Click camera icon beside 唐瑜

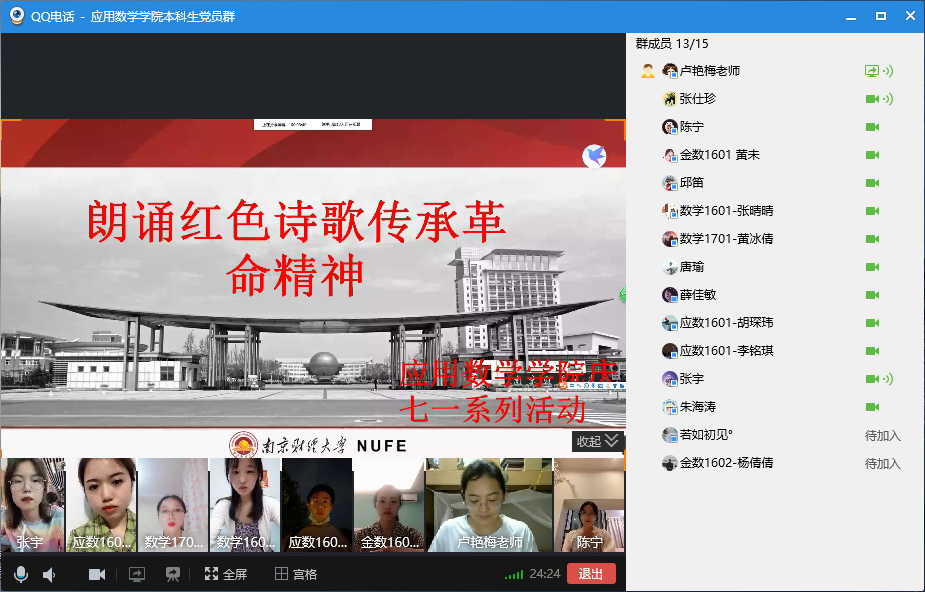872,267
